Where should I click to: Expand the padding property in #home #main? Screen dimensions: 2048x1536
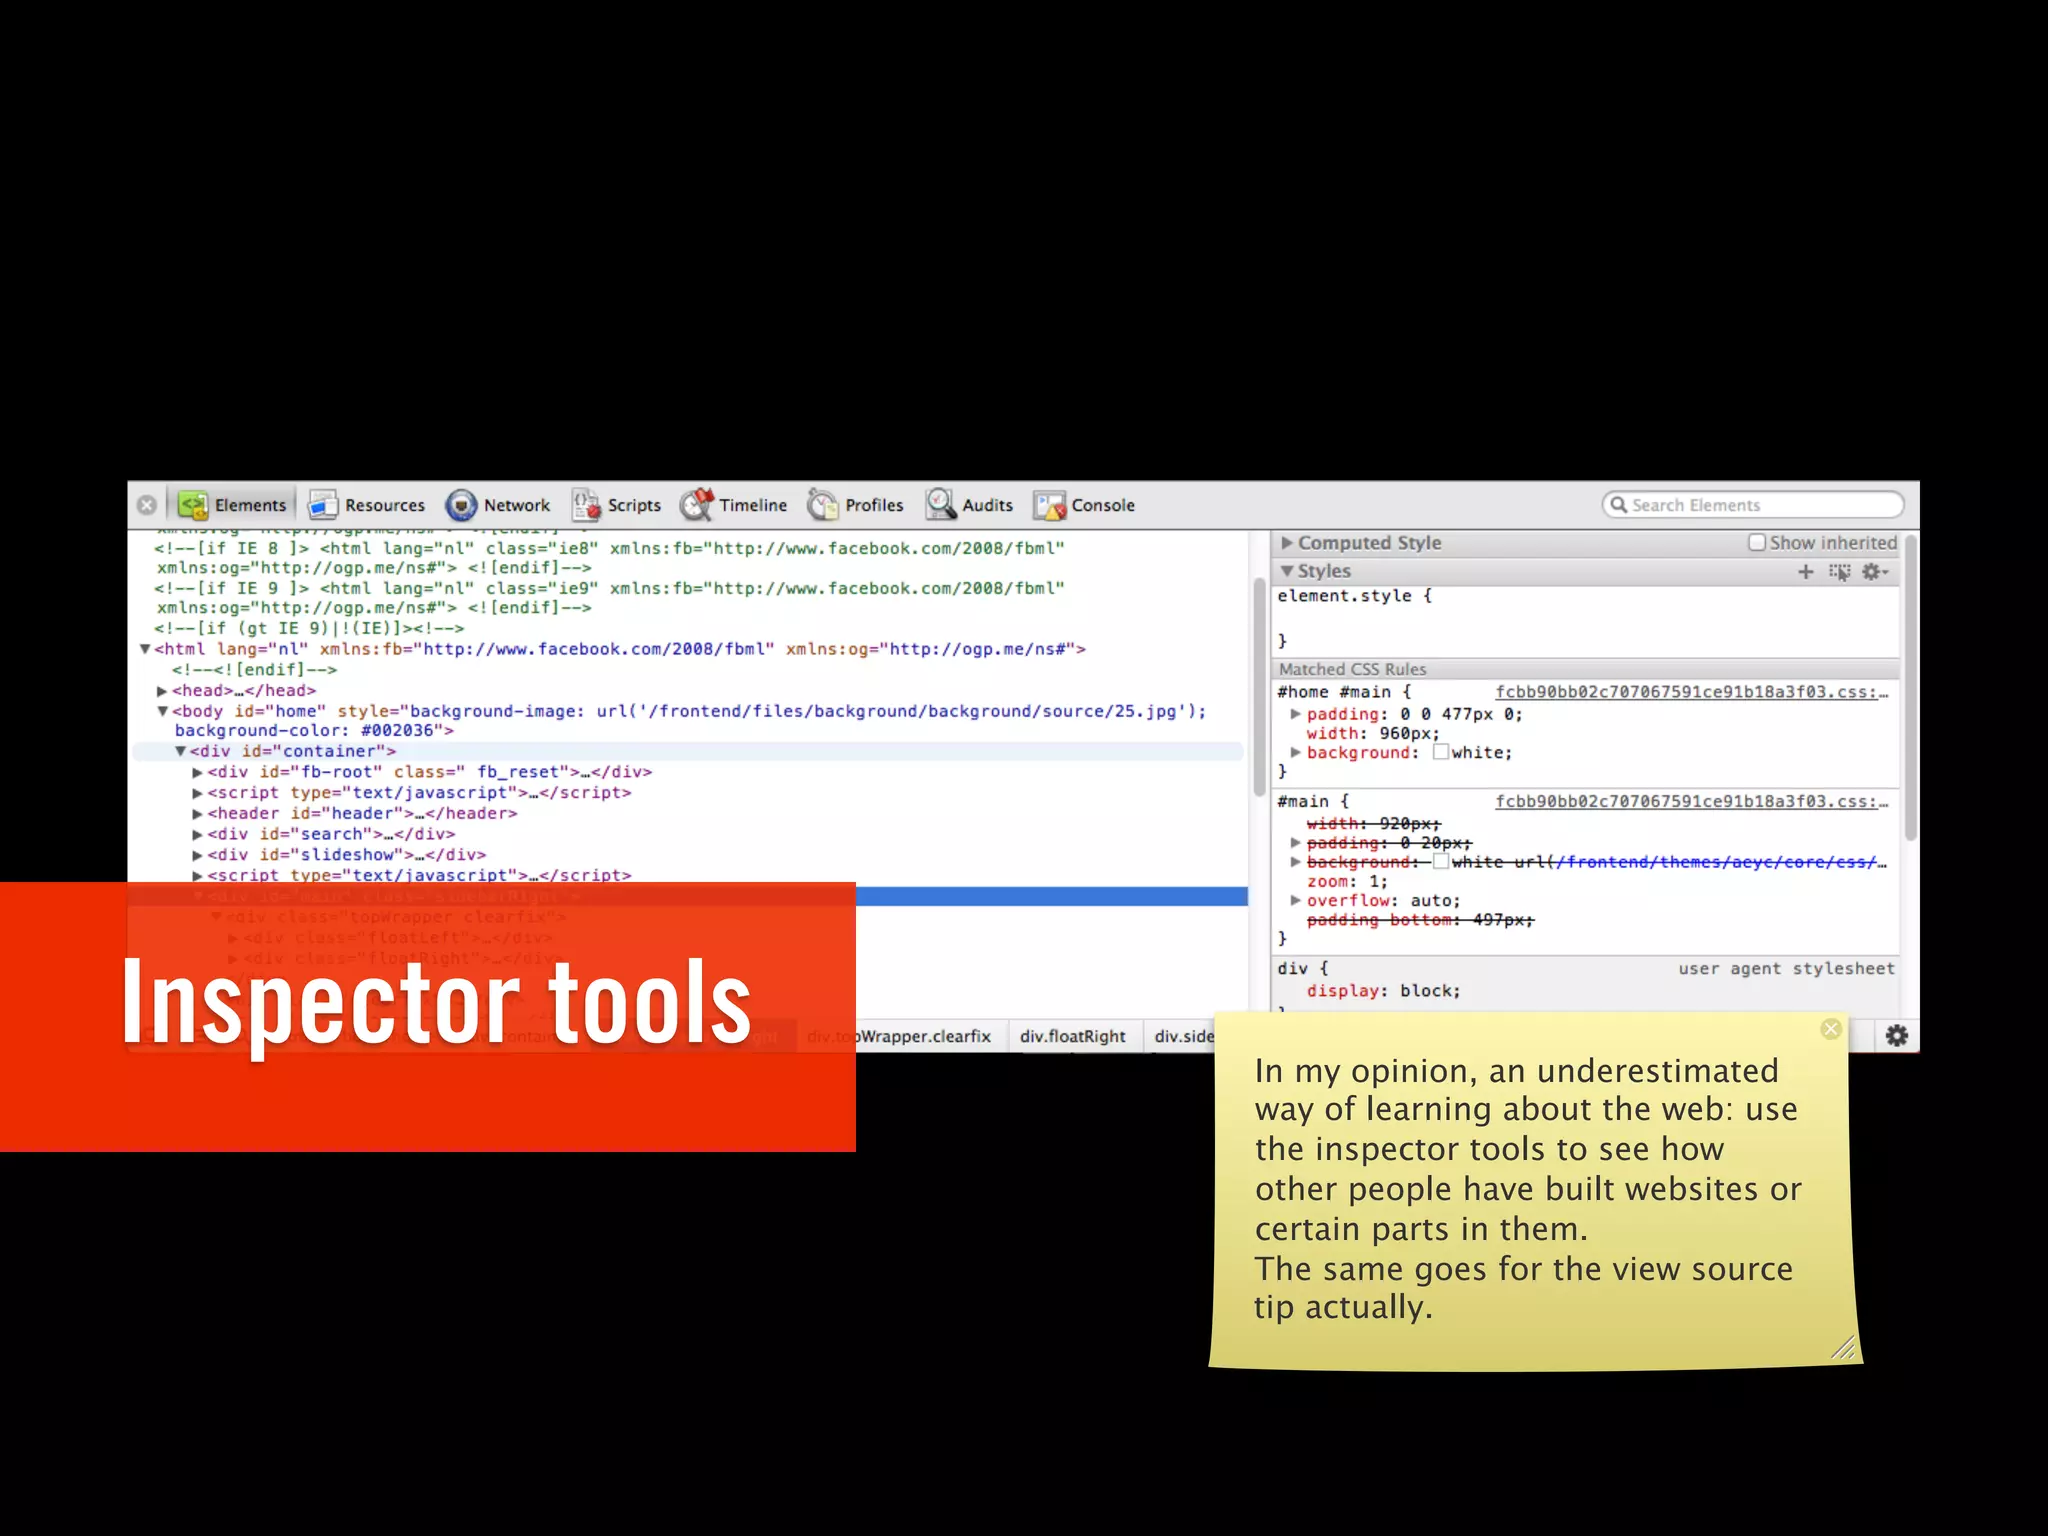click(x=1296, y=714)
